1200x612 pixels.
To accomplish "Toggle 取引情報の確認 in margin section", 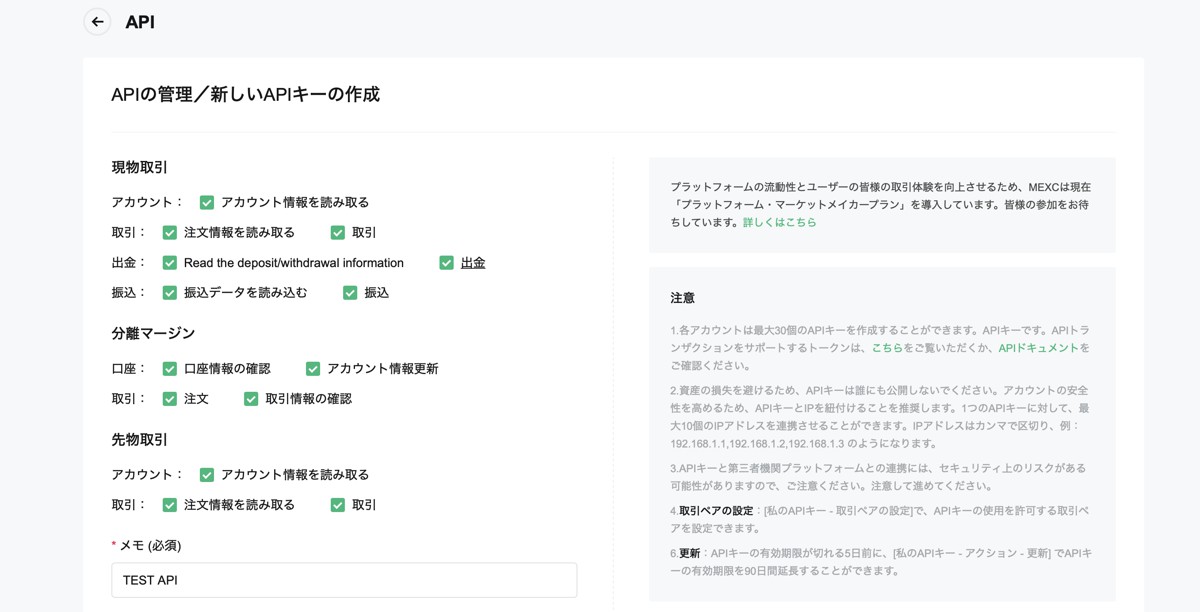I will tap(250, 397).
